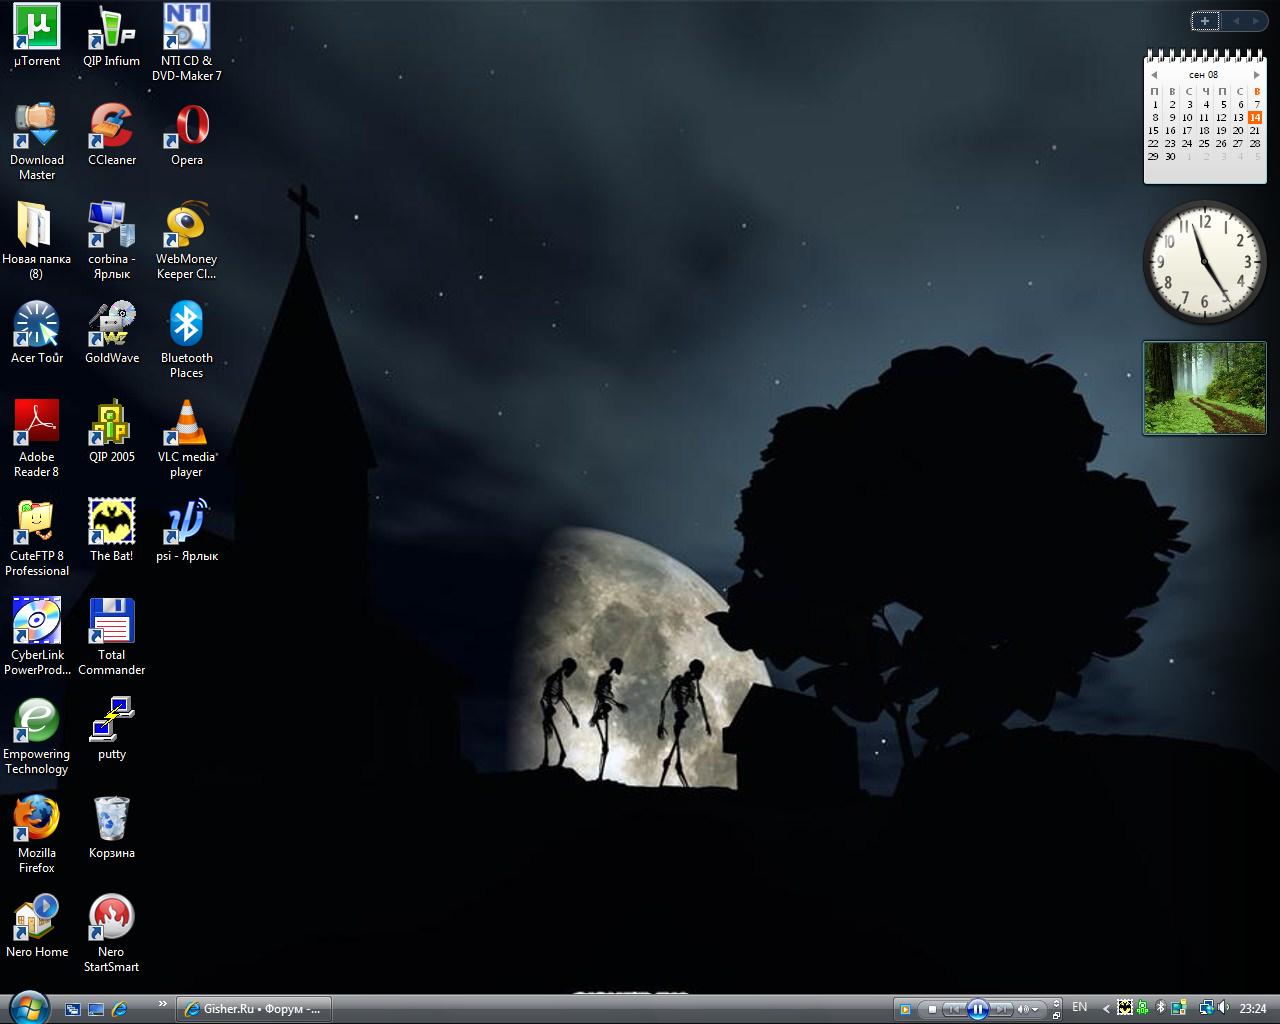Open the volume dropdown on the media toolbar

(x=1036, y=1010)
